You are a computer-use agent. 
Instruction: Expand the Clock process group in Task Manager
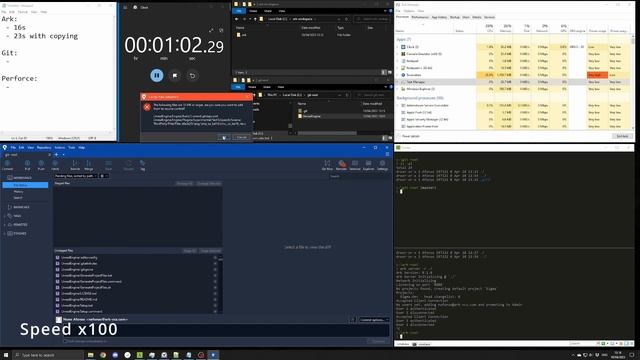click(398, 47)
